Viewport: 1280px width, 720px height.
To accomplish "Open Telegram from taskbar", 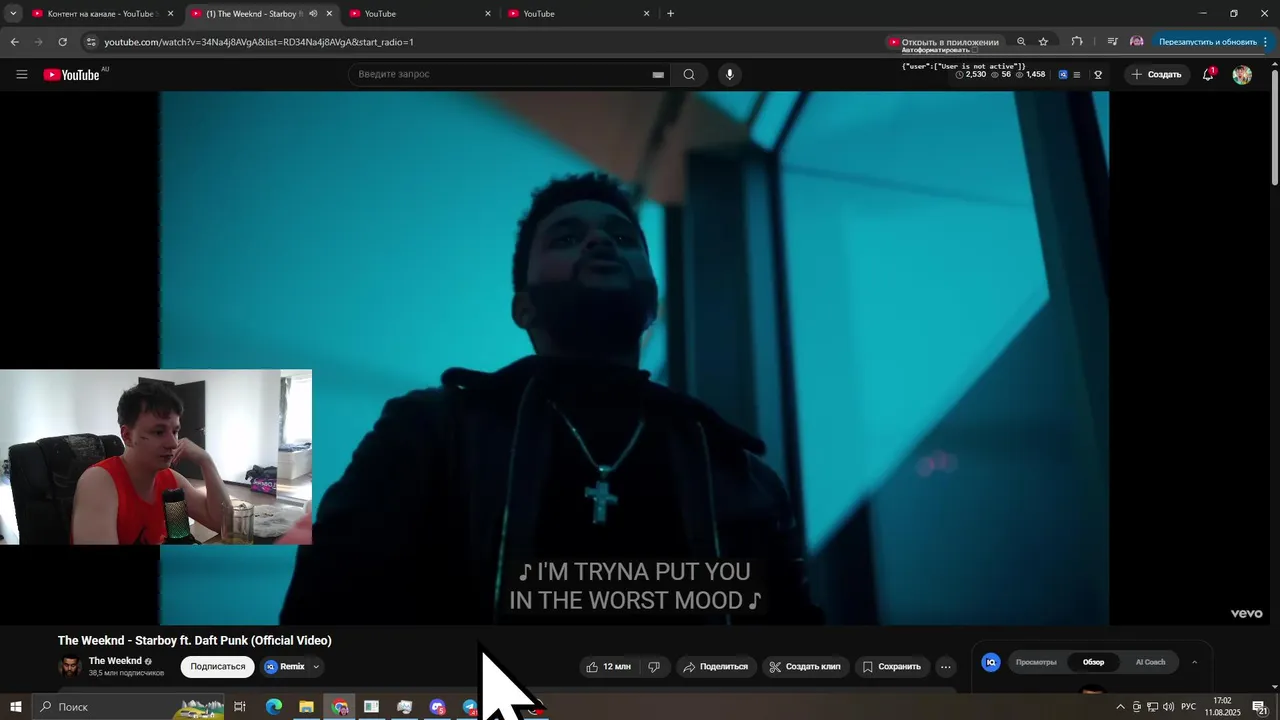I will (470, 707).
